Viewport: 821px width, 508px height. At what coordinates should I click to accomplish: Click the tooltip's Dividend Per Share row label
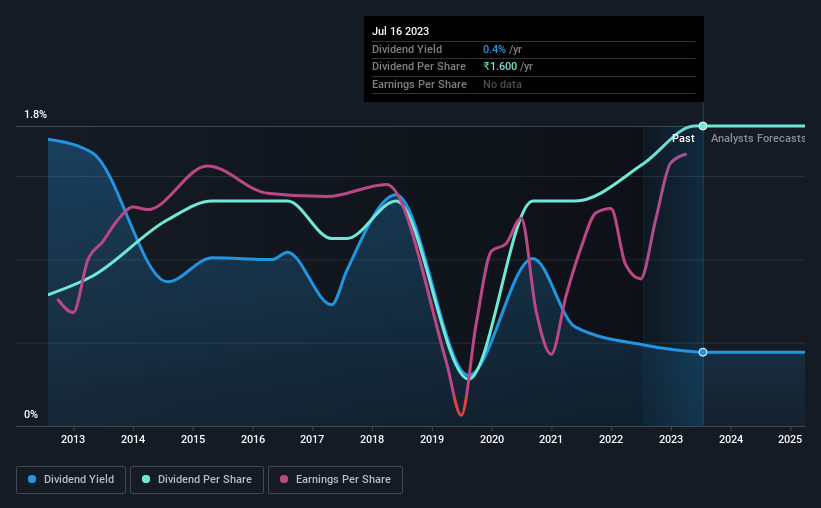tap(418, 67)
